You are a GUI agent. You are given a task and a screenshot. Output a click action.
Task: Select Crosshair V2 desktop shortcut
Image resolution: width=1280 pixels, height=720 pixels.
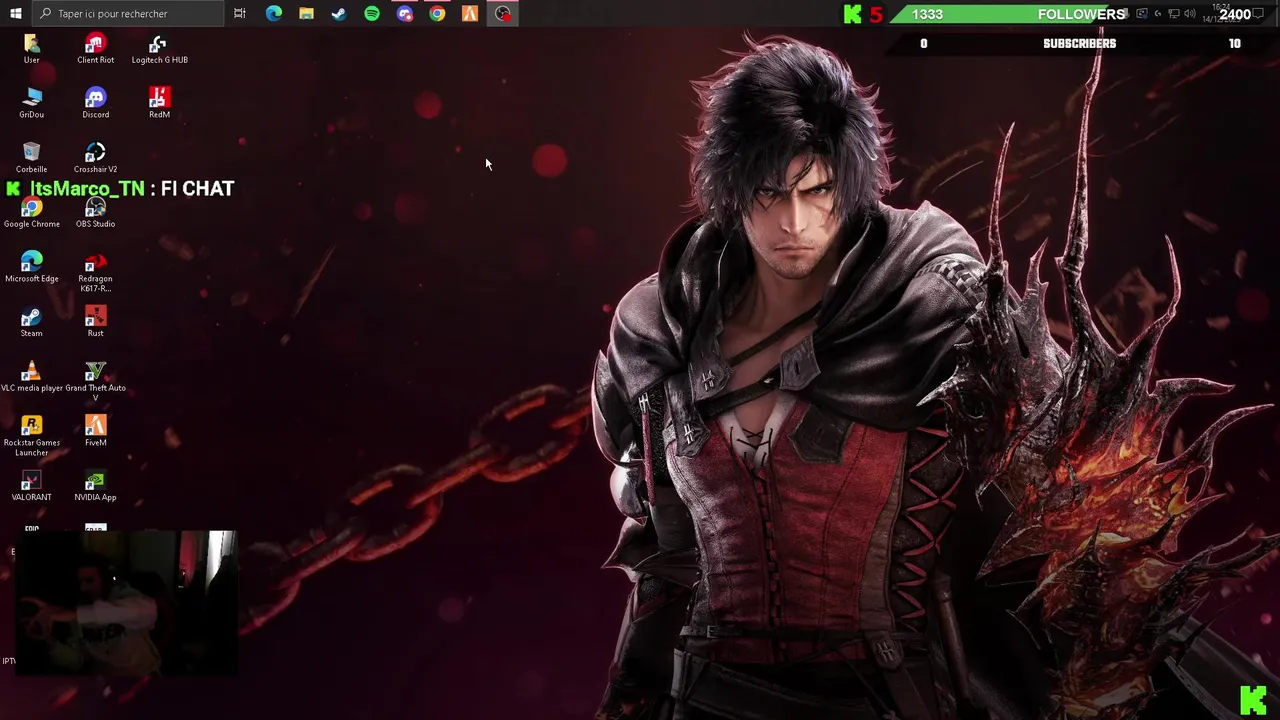[x=95, y=158]
